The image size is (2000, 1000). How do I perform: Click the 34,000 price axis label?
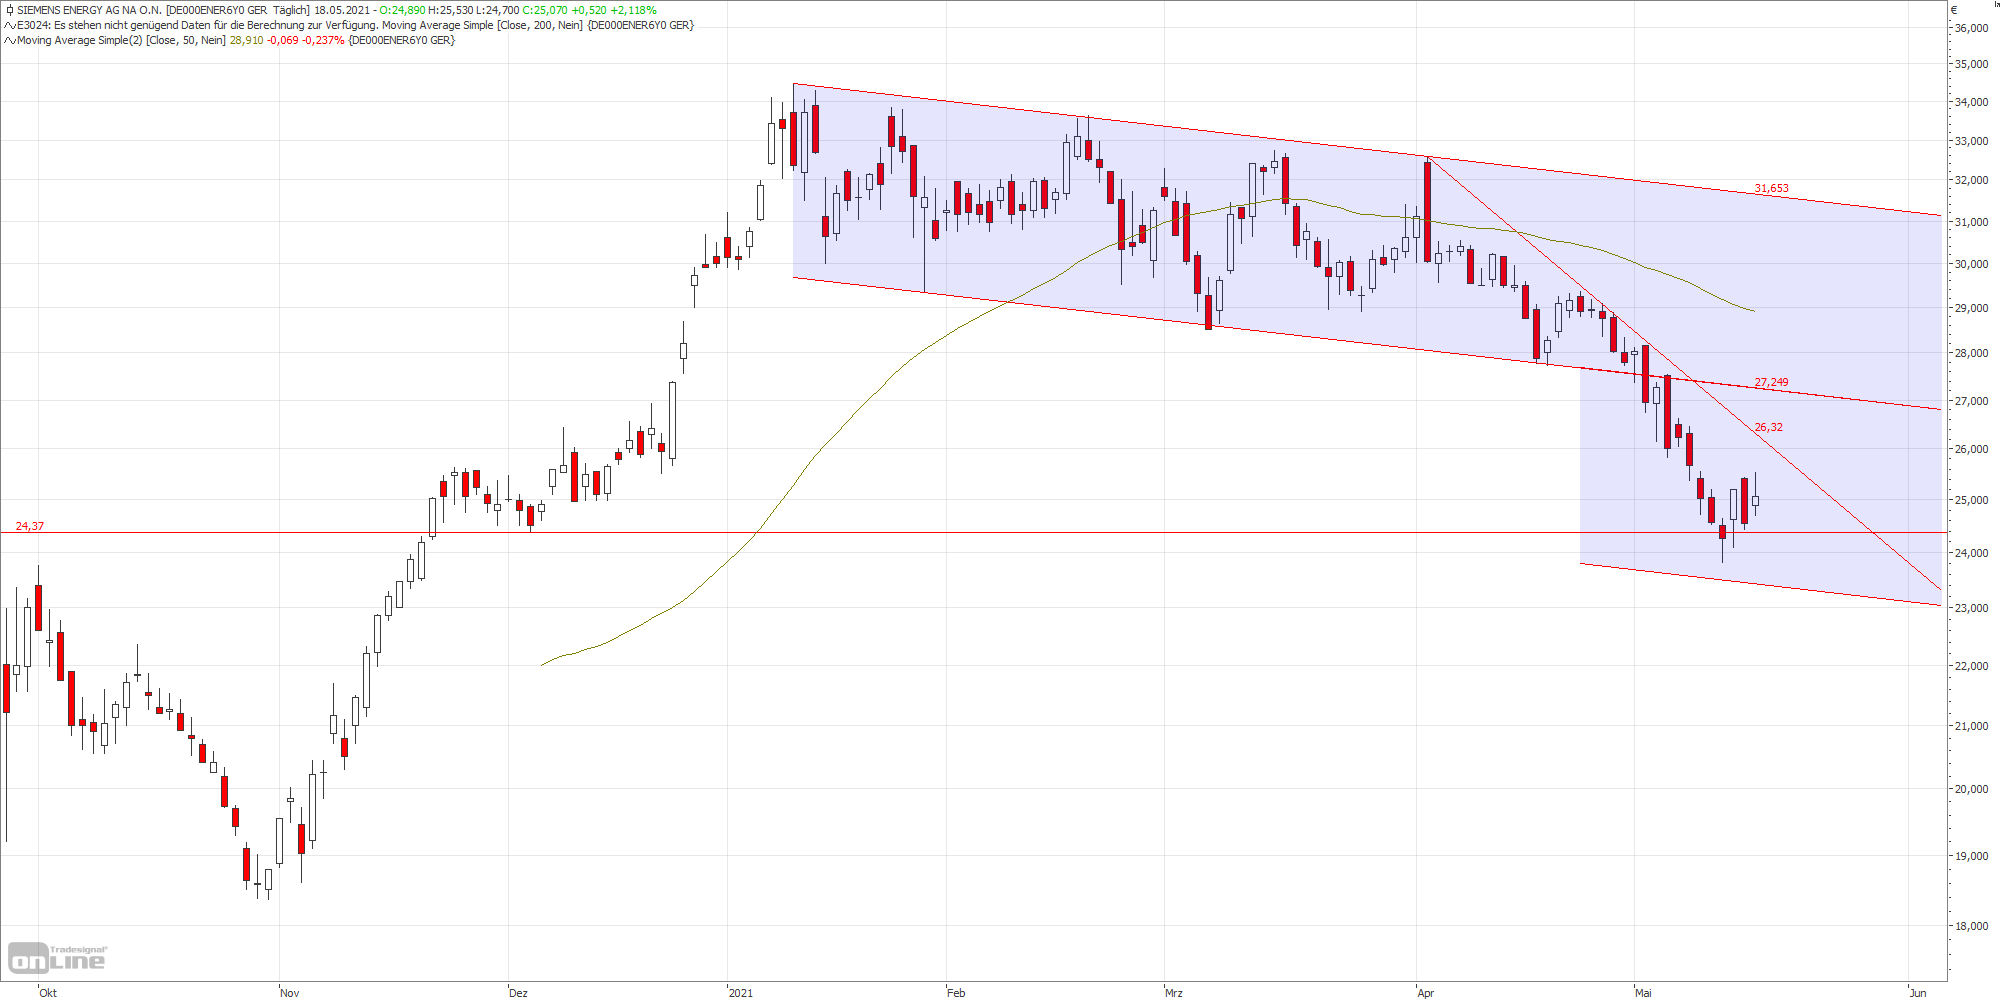1971,102
